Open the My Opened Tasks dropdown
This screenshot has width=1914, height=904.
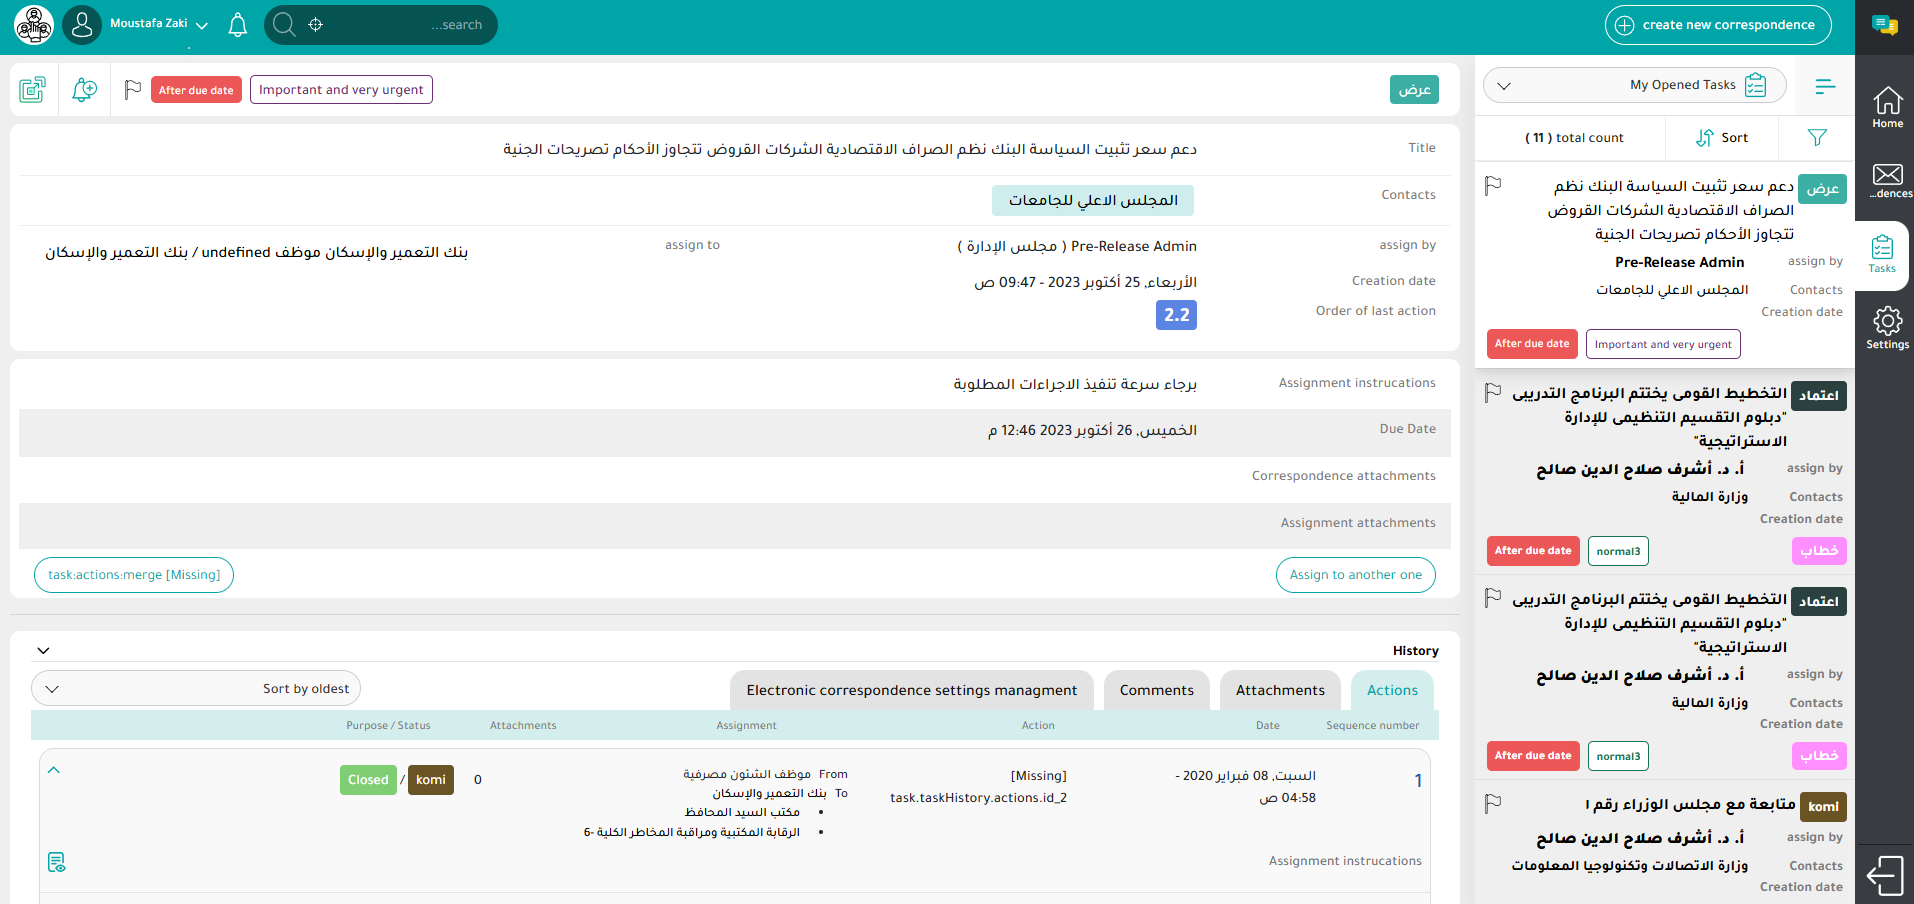(x=1634, y=85)
